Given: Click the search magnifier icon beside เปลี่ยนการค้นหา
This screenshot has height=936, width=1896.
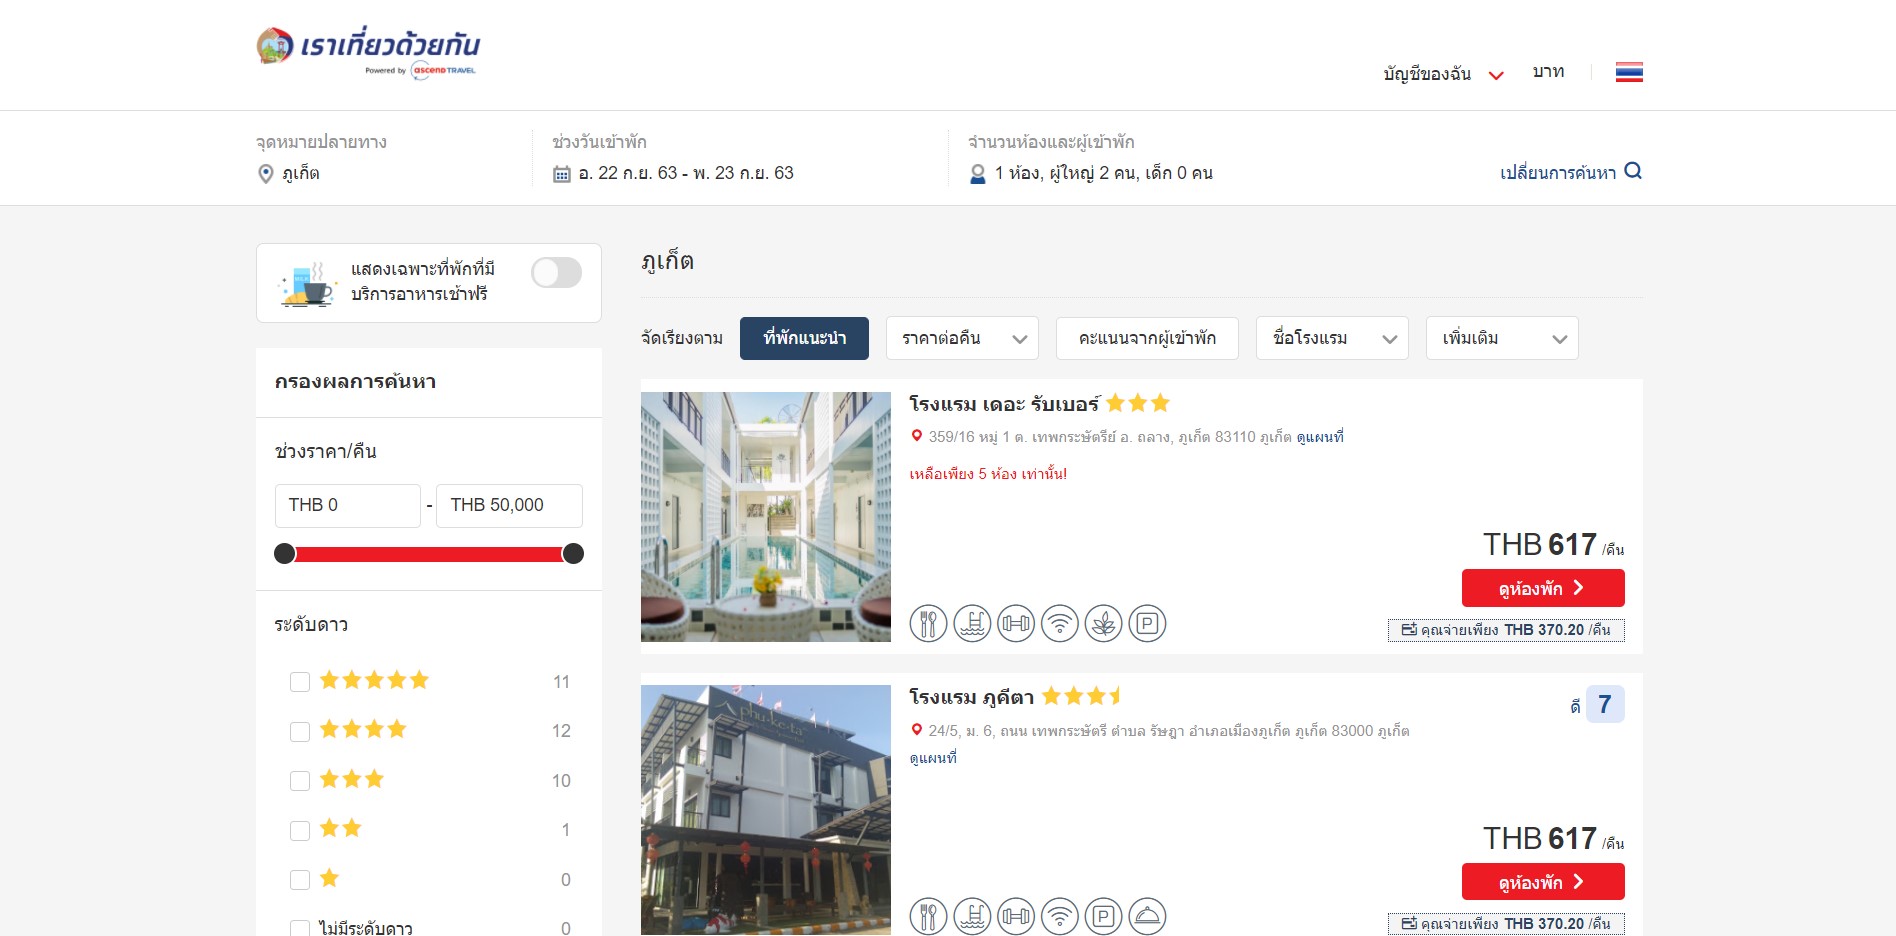Looking at the screenshot, I should 1633,171.
